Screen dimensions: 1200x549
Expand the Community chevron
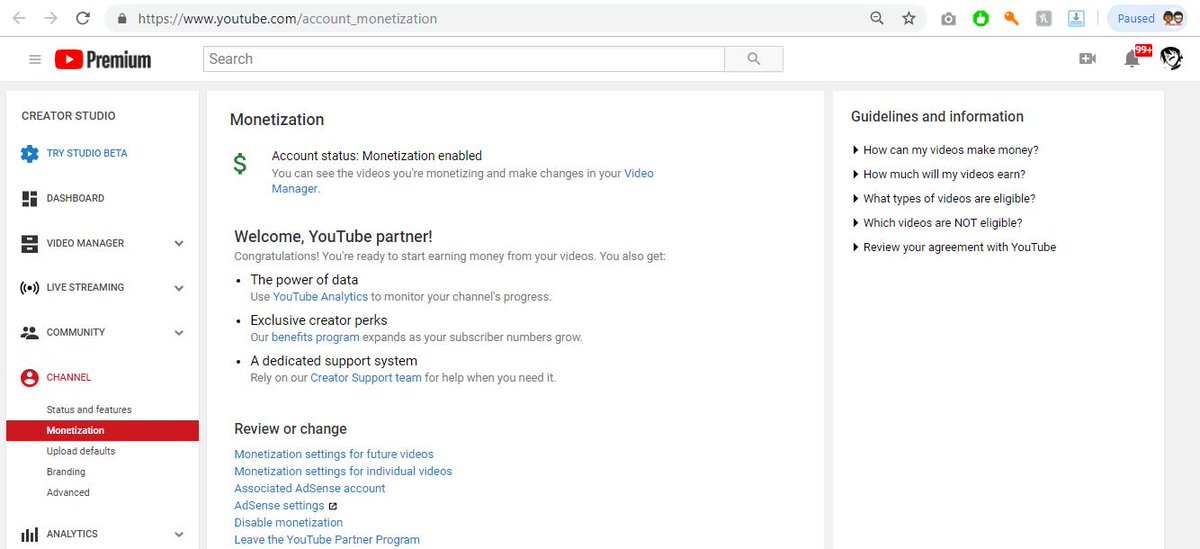pos(179,333)
